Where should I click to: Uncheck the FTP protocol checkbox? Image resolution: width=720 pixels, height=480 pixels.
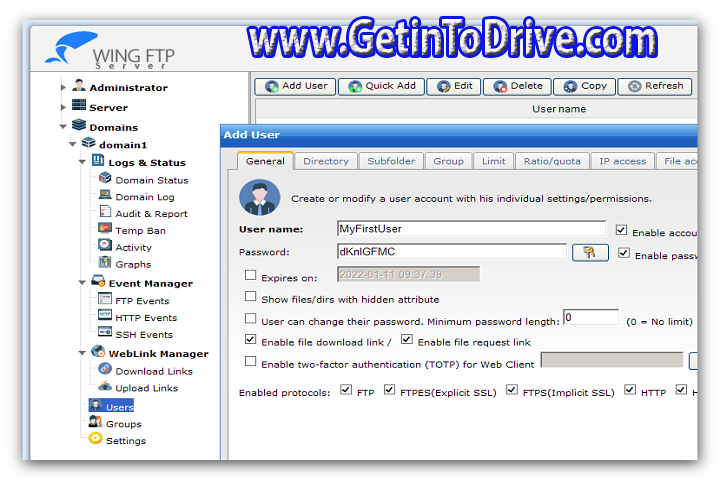(x=346, y=390)
